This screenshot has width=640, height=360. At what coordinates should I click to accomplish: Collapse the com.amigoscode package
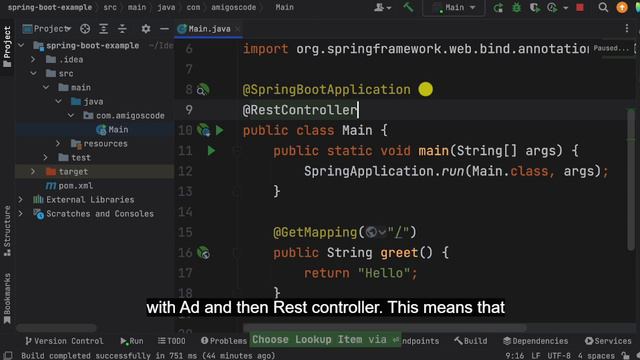[71, 116]
